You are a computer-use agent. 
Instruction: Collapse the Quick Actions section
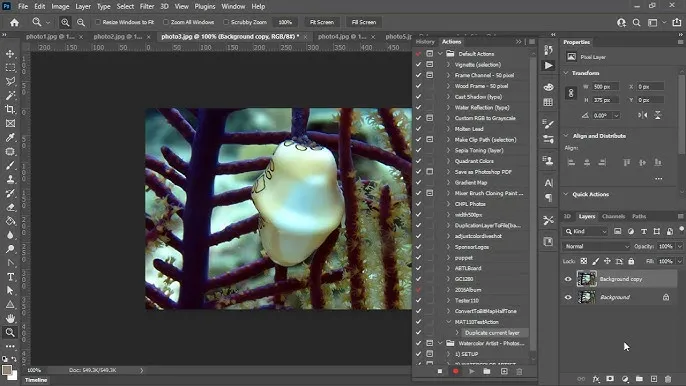point(566,194)
